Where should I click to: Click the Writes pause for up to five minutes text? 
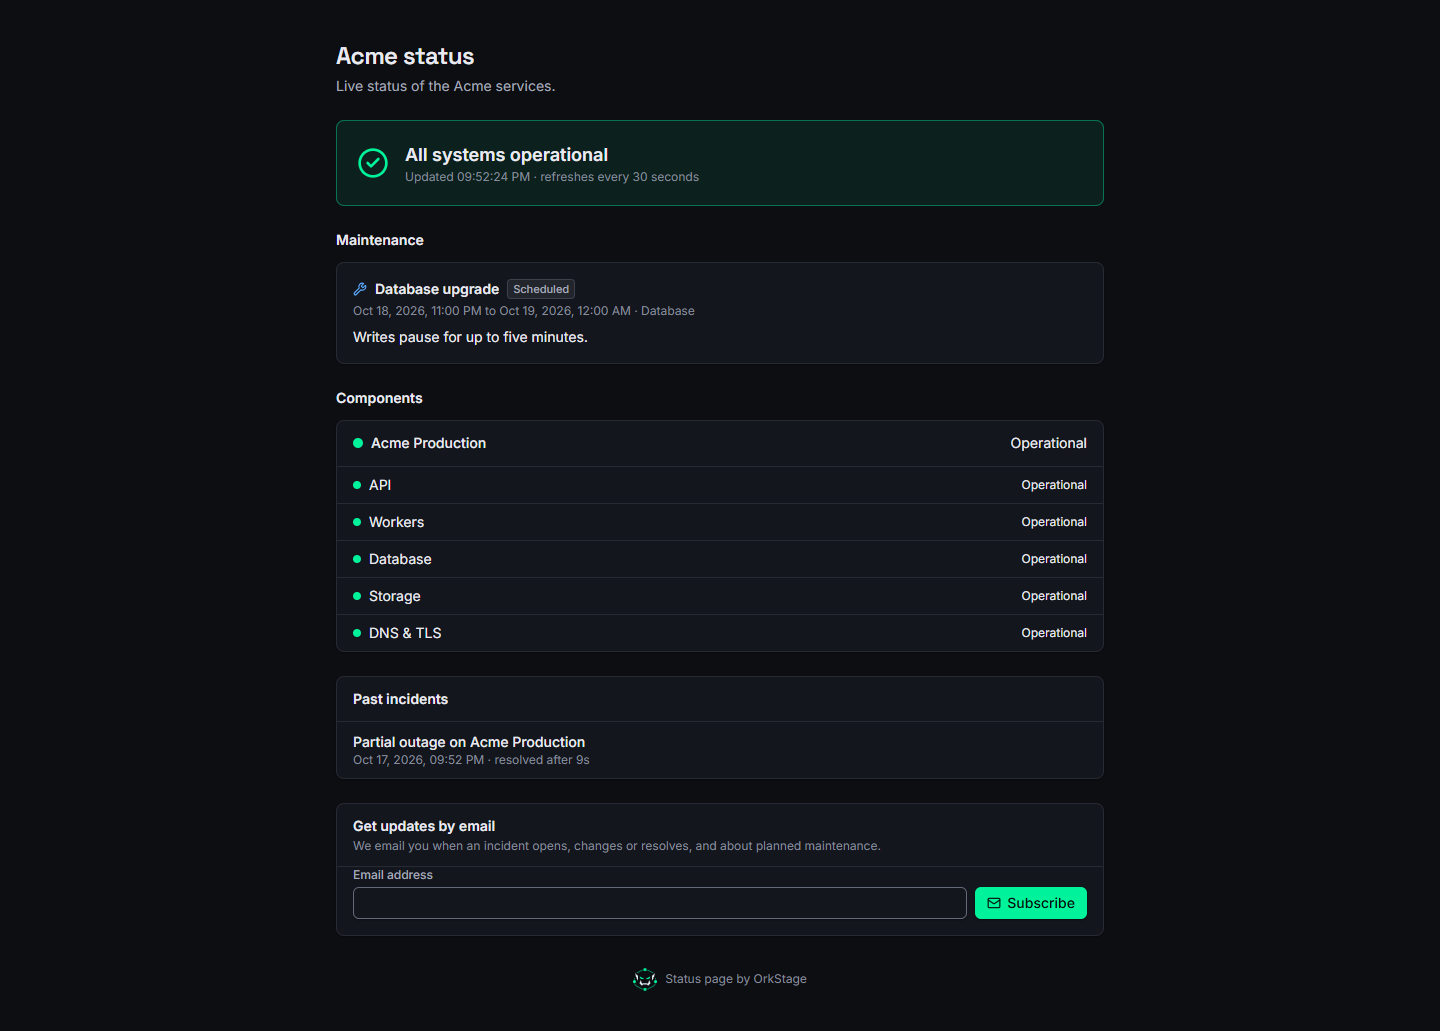(470, 337)
